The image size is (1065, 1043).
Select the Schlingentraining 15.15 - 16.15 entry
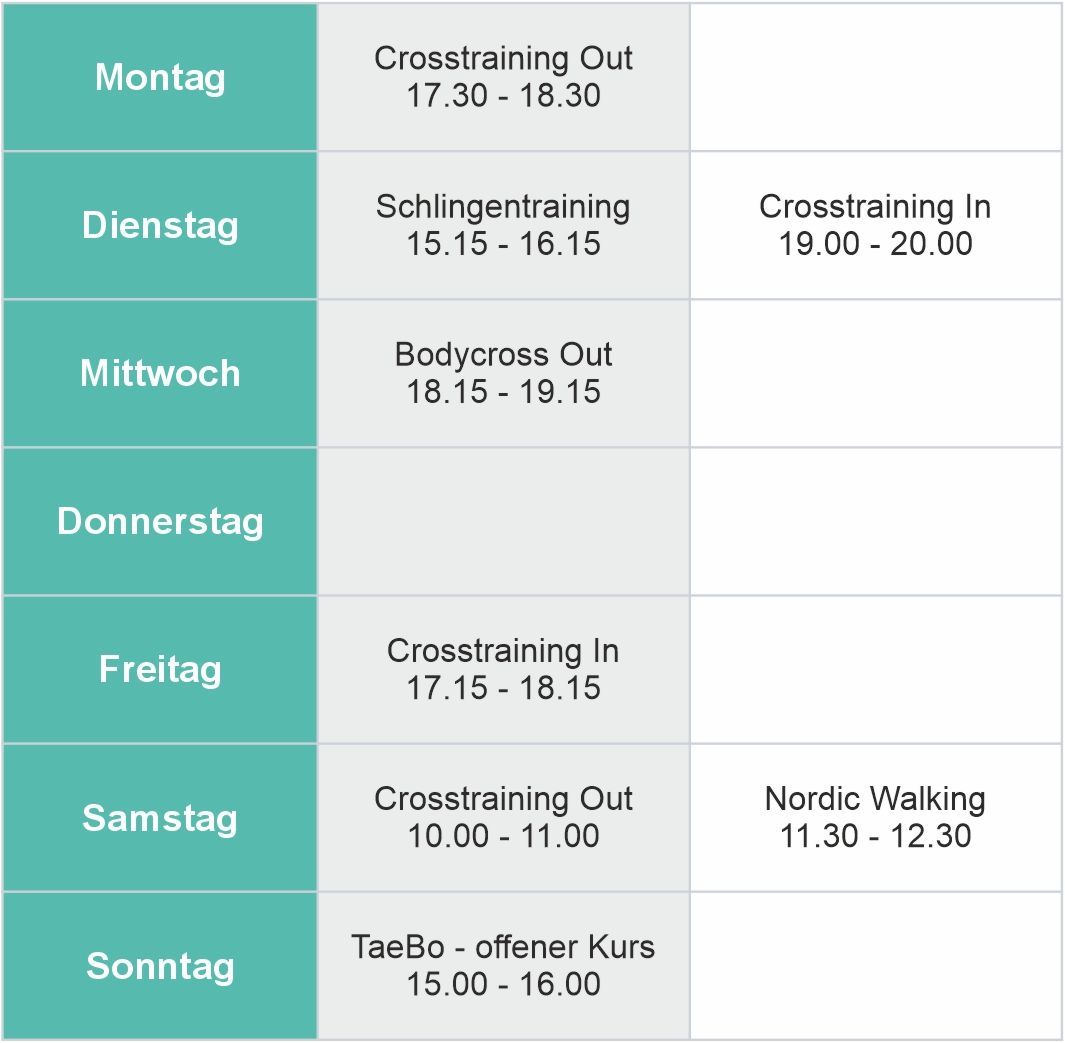pyautogui.click(x=503, y=225)
